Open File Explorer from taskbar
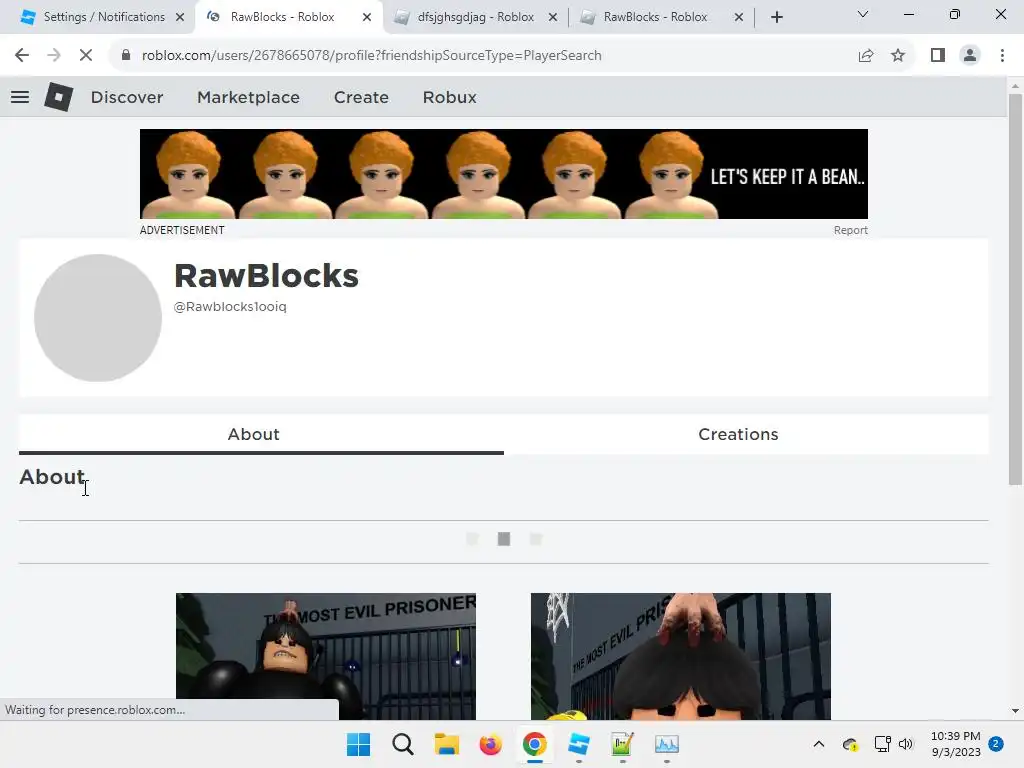The width and height of the screenshot is (1024, 768). 447,744
